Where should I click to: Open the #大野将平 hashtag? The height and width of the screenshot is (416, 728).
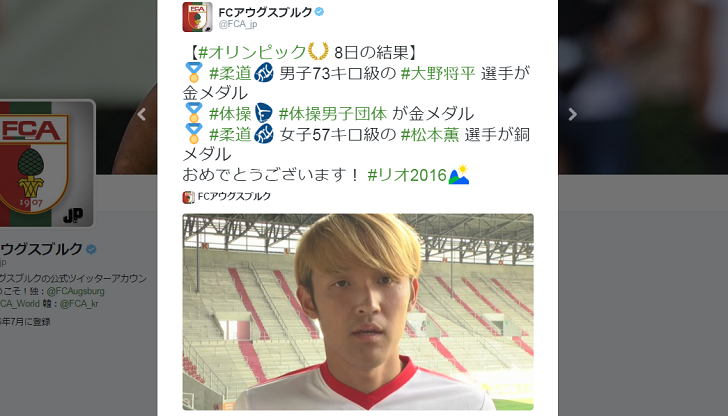[438, 73]
